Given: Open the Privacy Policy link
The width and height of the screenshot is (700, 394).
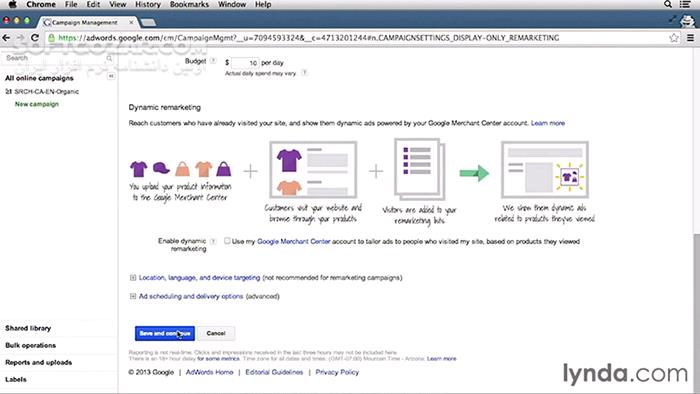Looking at the screenshot, I should click(337, 372).
